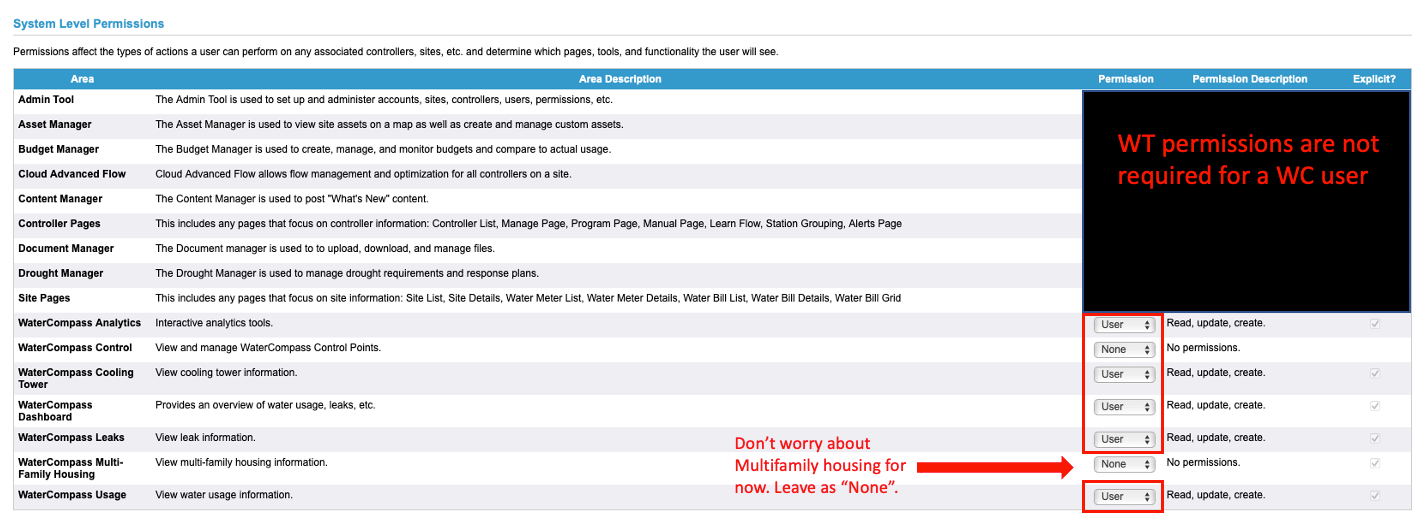
Task: Open the WaterCompass Usage permission dropdown
Action: pos(1124,496)
